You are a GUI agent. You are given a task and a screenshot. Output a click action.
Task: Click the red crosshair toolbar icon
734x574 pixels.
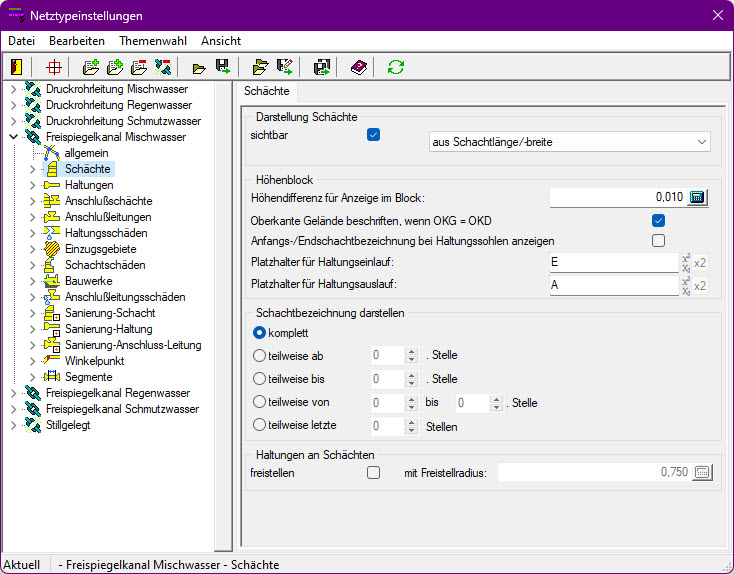(55, 67)
